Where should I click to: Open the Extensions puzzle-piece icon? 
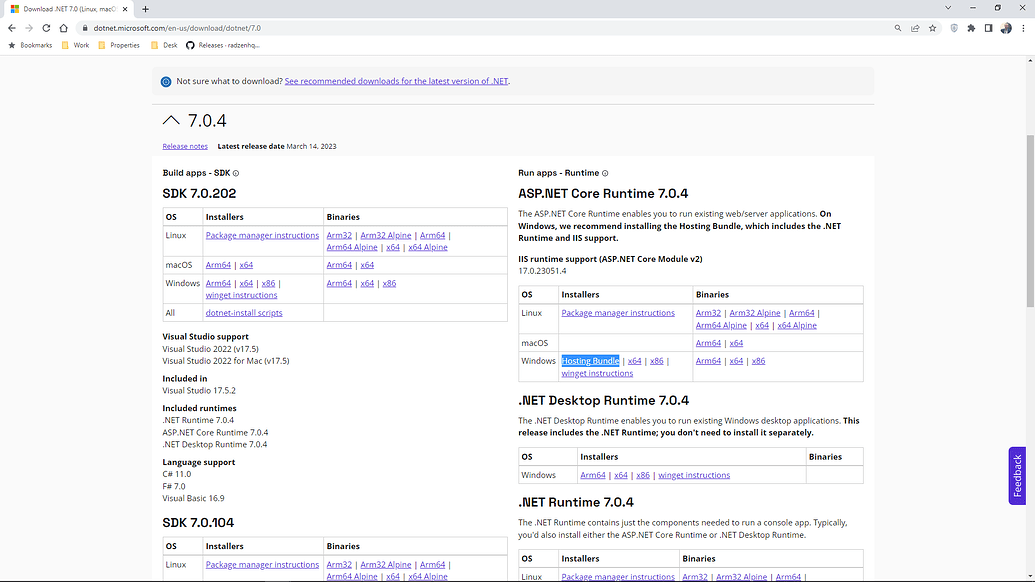(x=971, y=28)
